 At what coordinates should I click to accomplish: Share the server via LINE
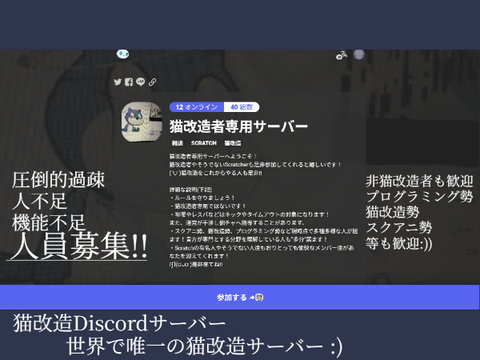pyautogui.click(x=140, y=82)
